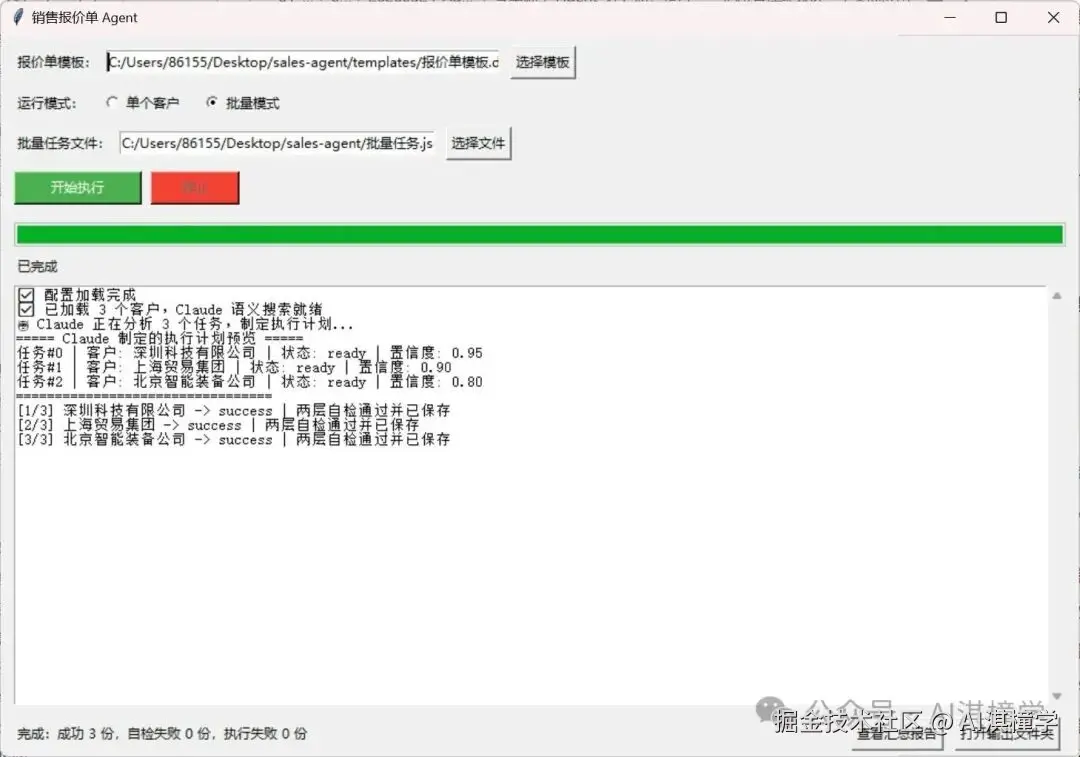This screenshot has width=1080, height=757.
Task: Click 开始执行 to start execution
Action: click(x=77, y=187)
